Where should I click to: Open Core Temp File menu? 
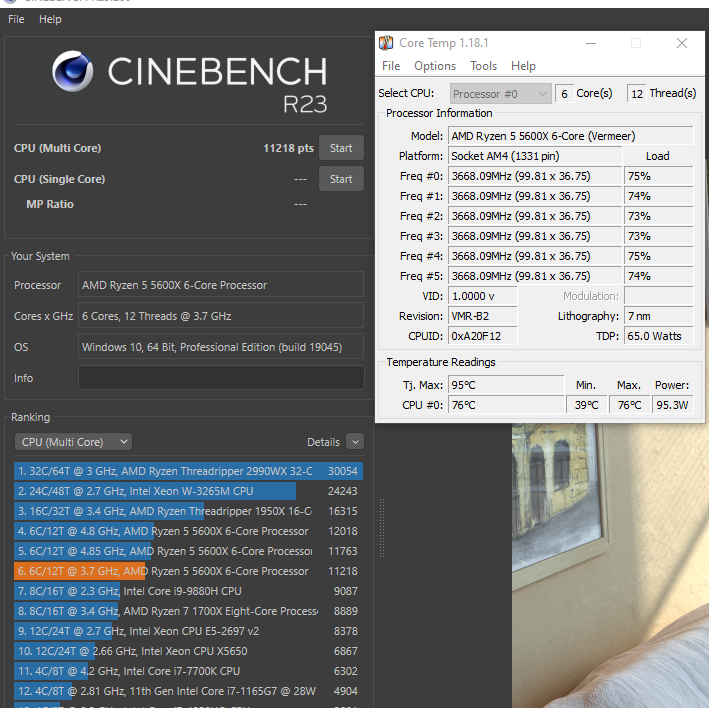coord(391,66)
